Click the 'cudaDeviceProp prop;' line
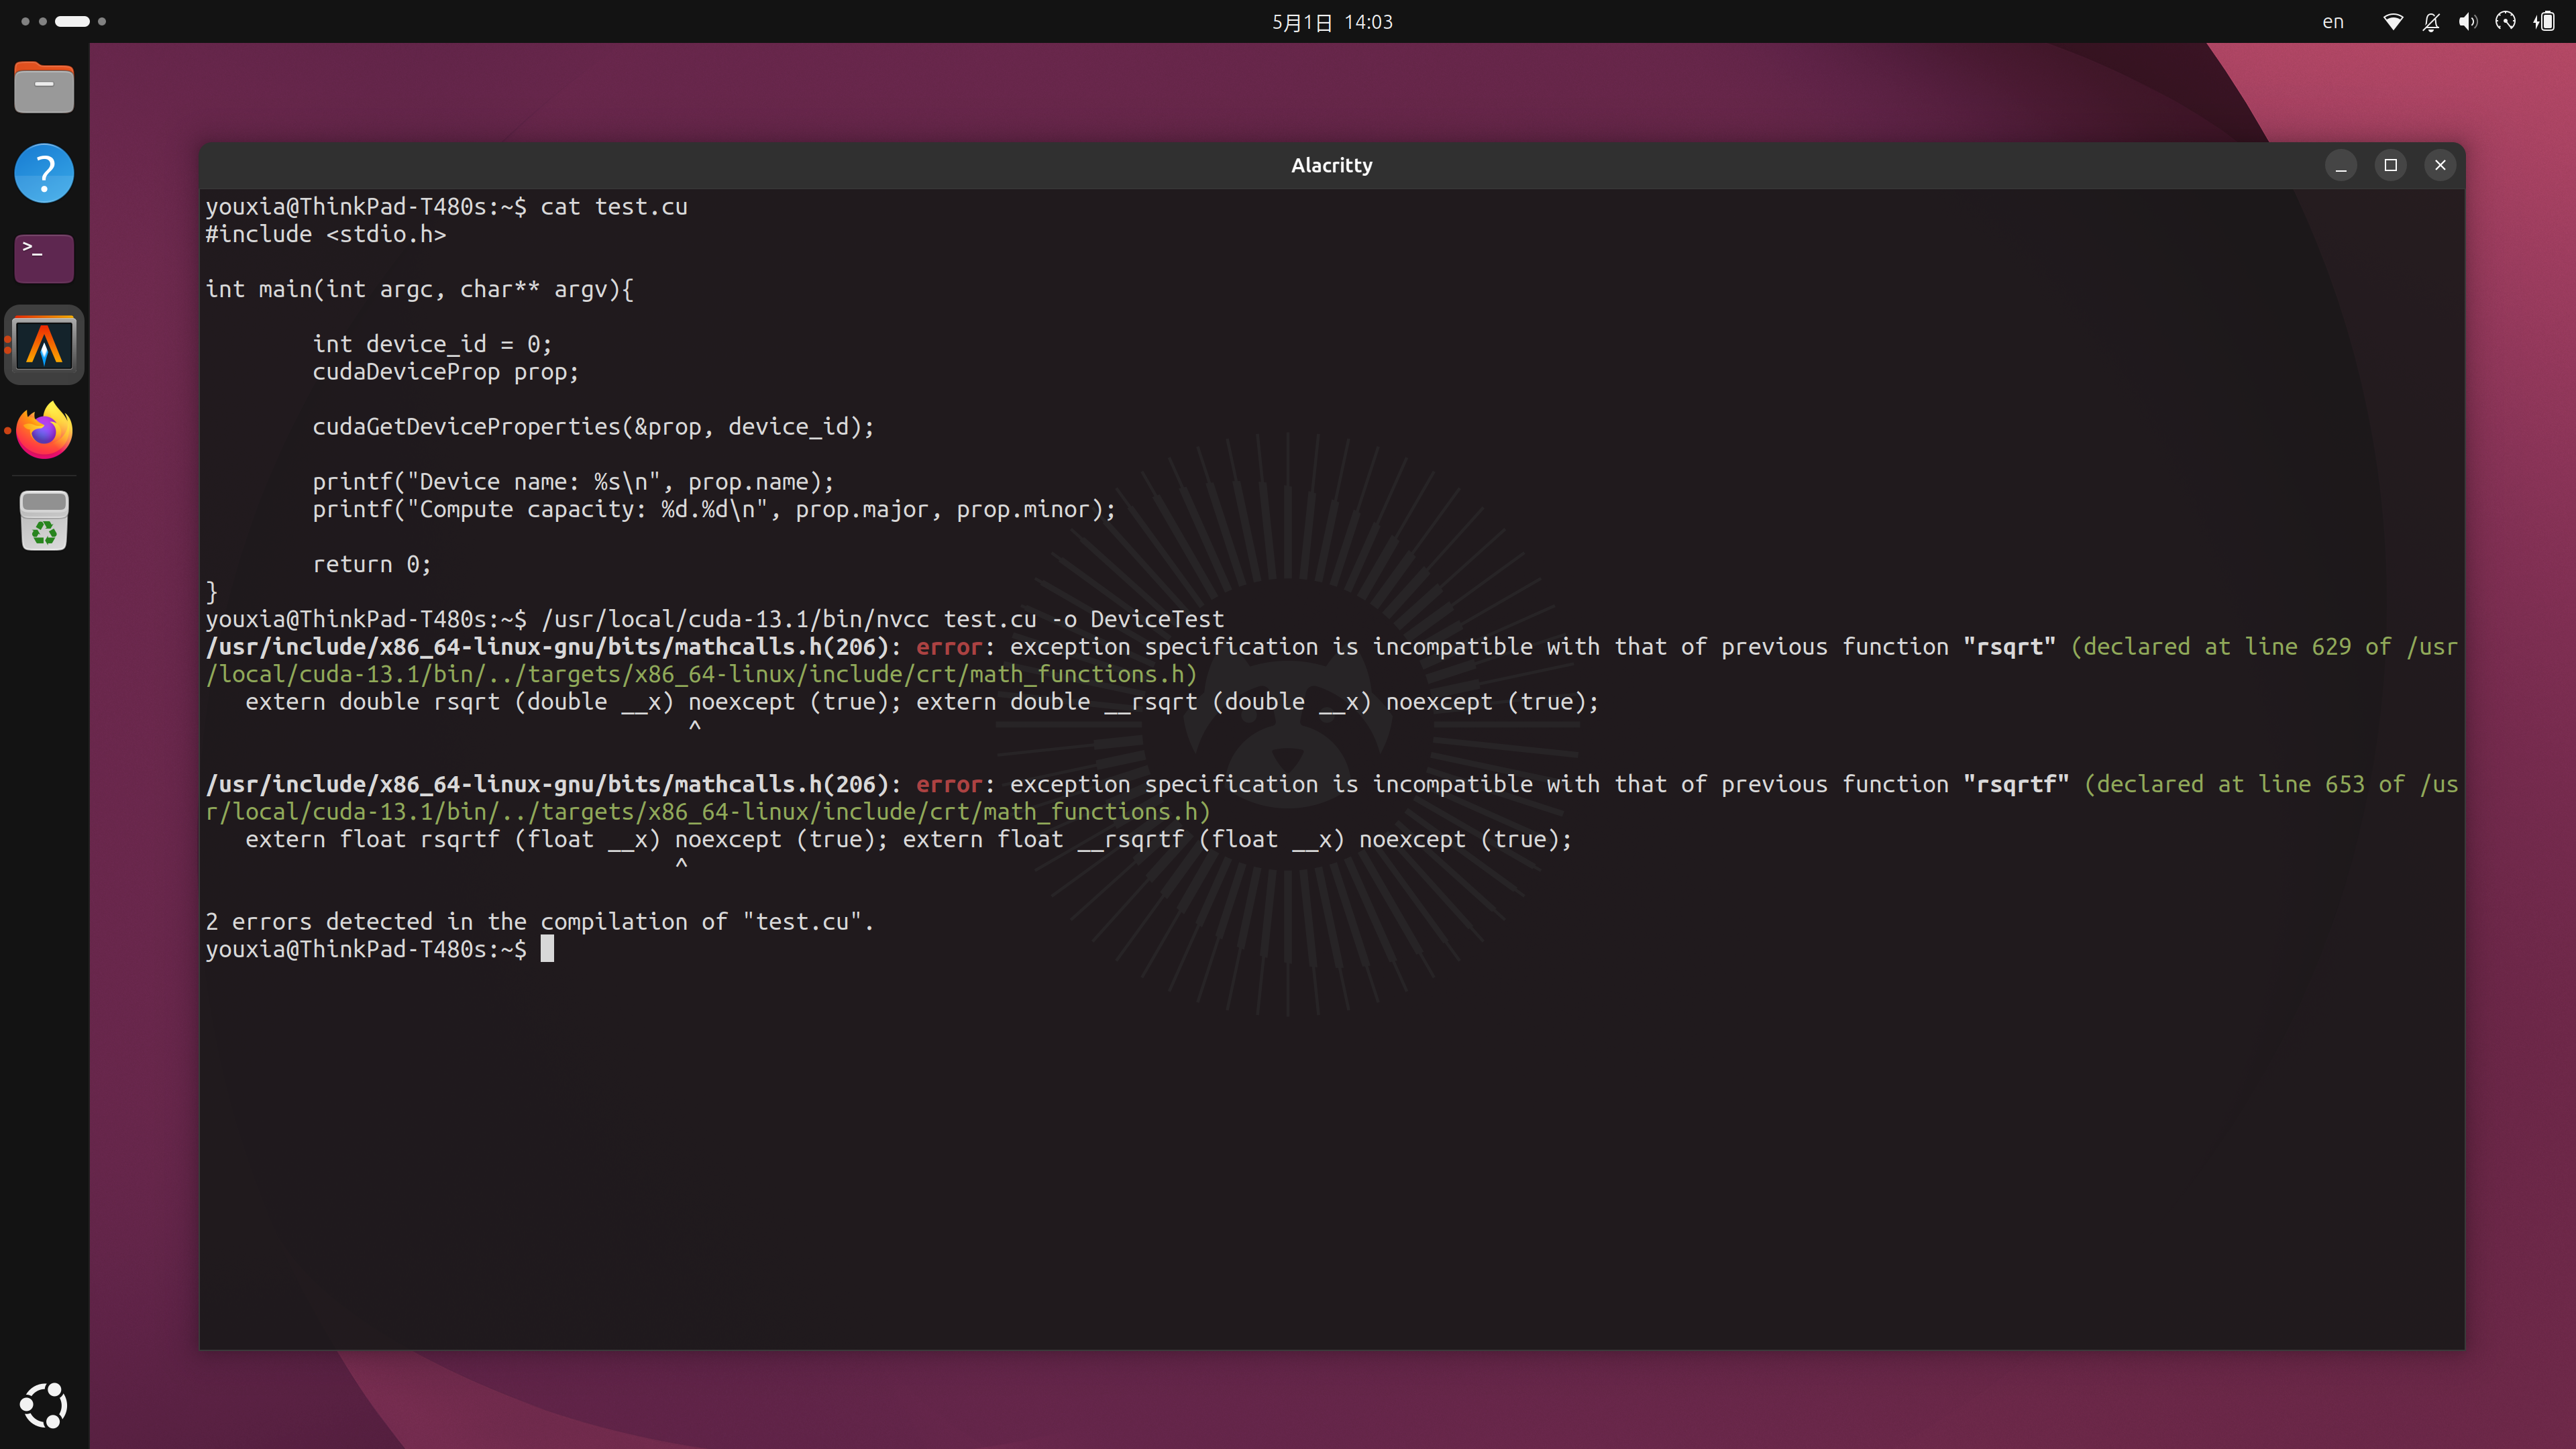 pos(445,372)
